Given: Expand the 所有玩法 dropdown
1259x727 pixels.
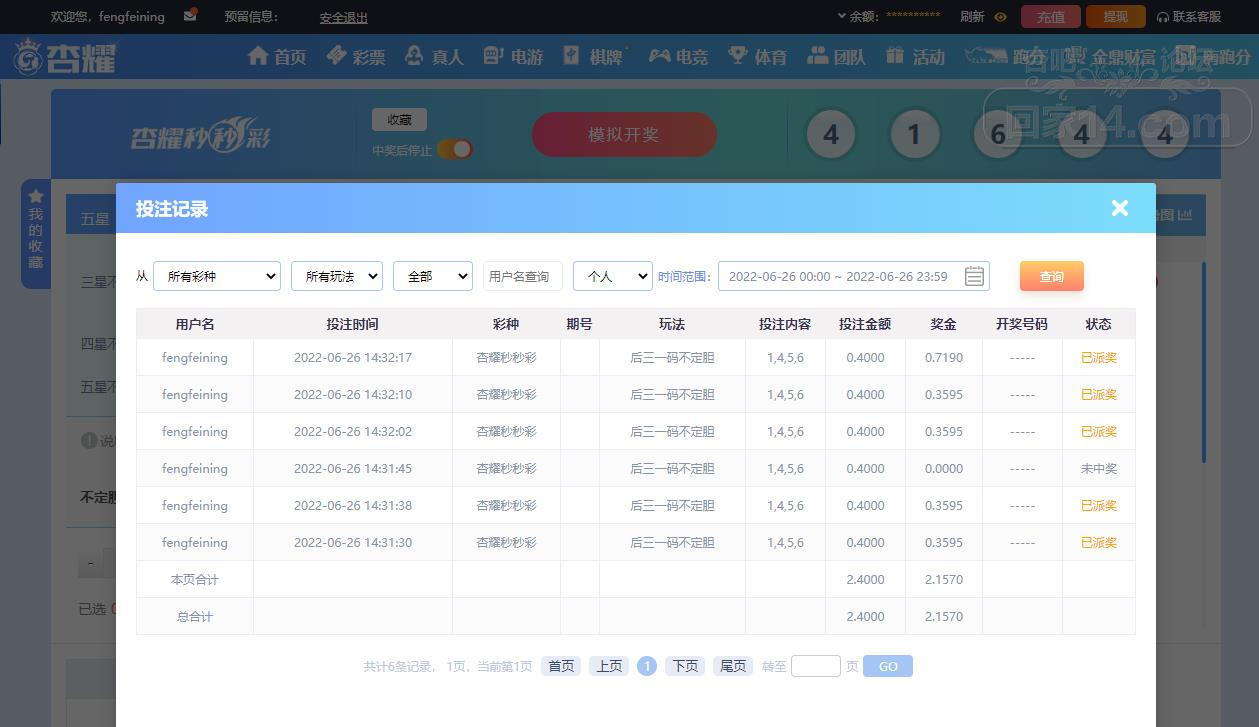Looking at the screenshot, I should [336, 276].
